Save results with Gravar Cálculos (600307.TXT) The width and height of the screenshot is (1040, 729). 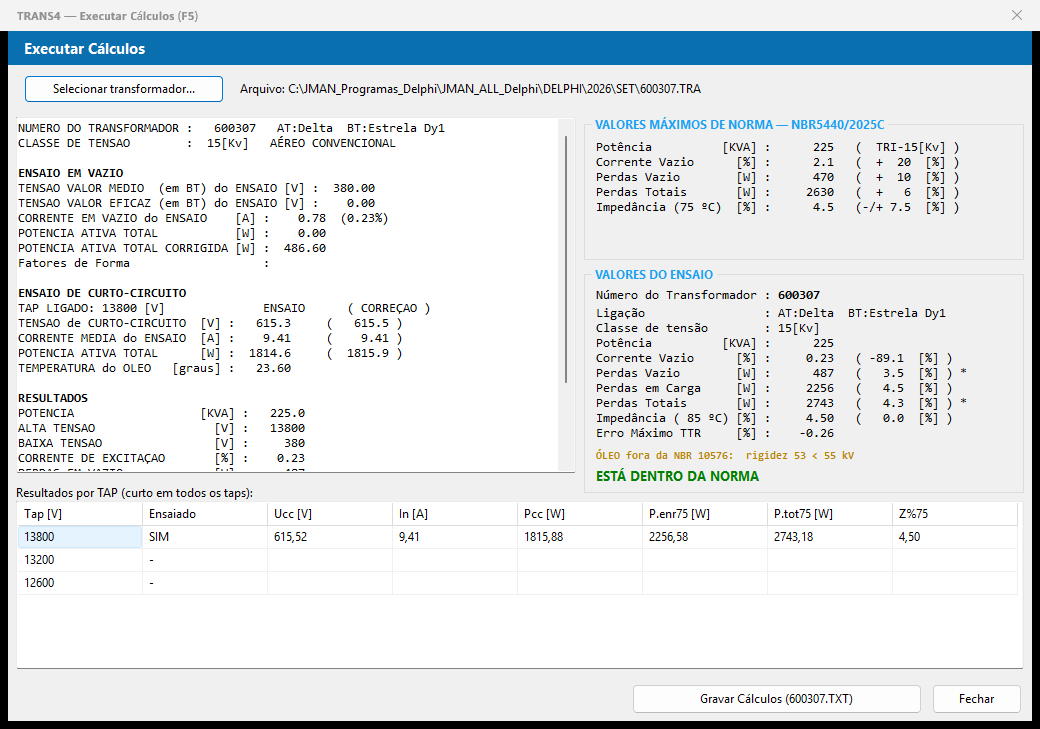[777, 699]
